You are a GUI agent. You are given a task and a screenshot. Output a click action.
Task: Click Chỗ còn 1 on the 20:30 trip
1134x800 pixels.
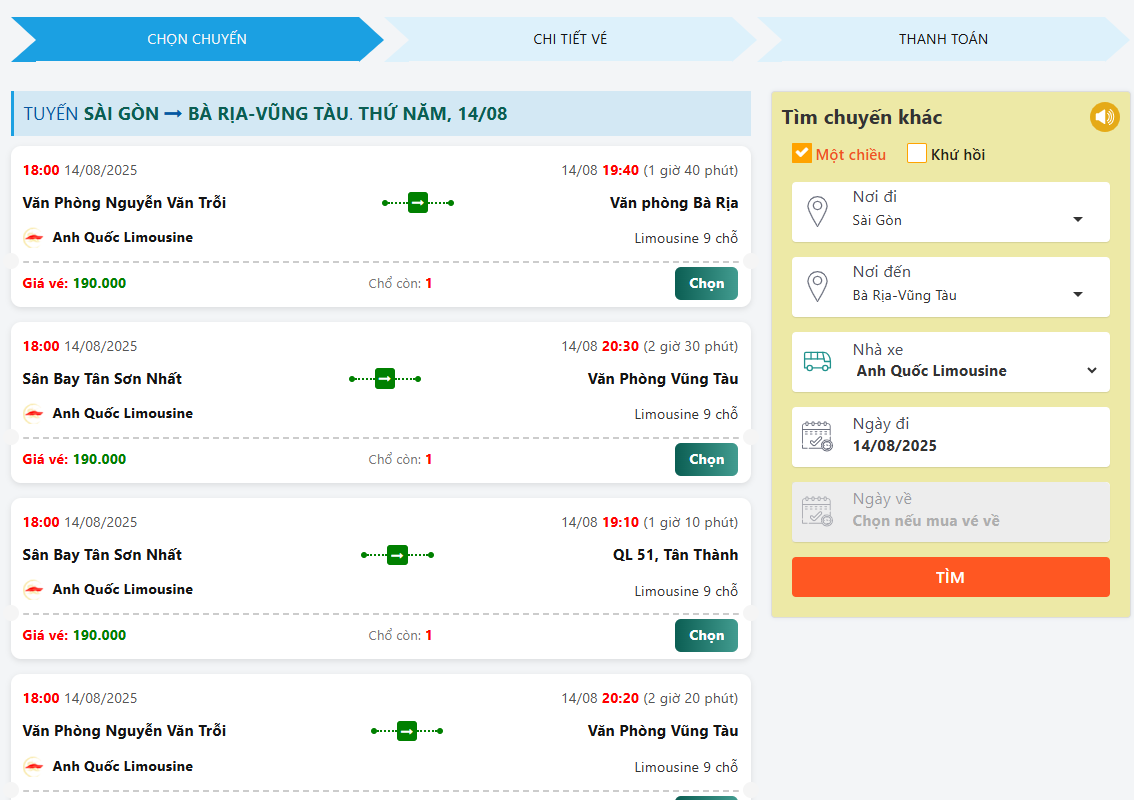pos(400,459)
